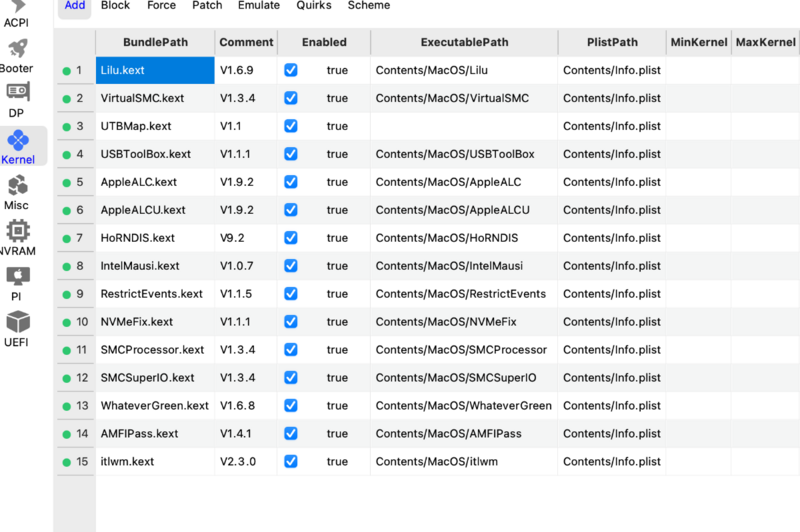This screenshot has width=800, height=532.
Task: Click the V1.6.9 comment cell
Action: click(x=246, y=70)
